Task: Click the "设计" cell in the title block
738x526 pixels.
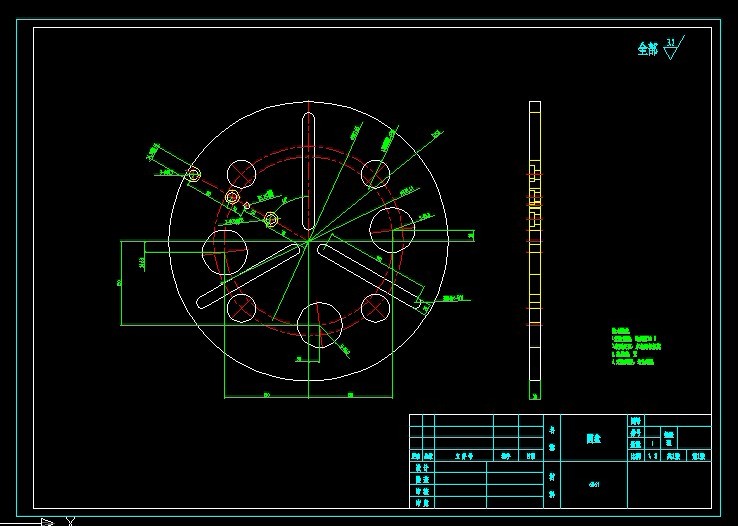Action: point(422,468)
